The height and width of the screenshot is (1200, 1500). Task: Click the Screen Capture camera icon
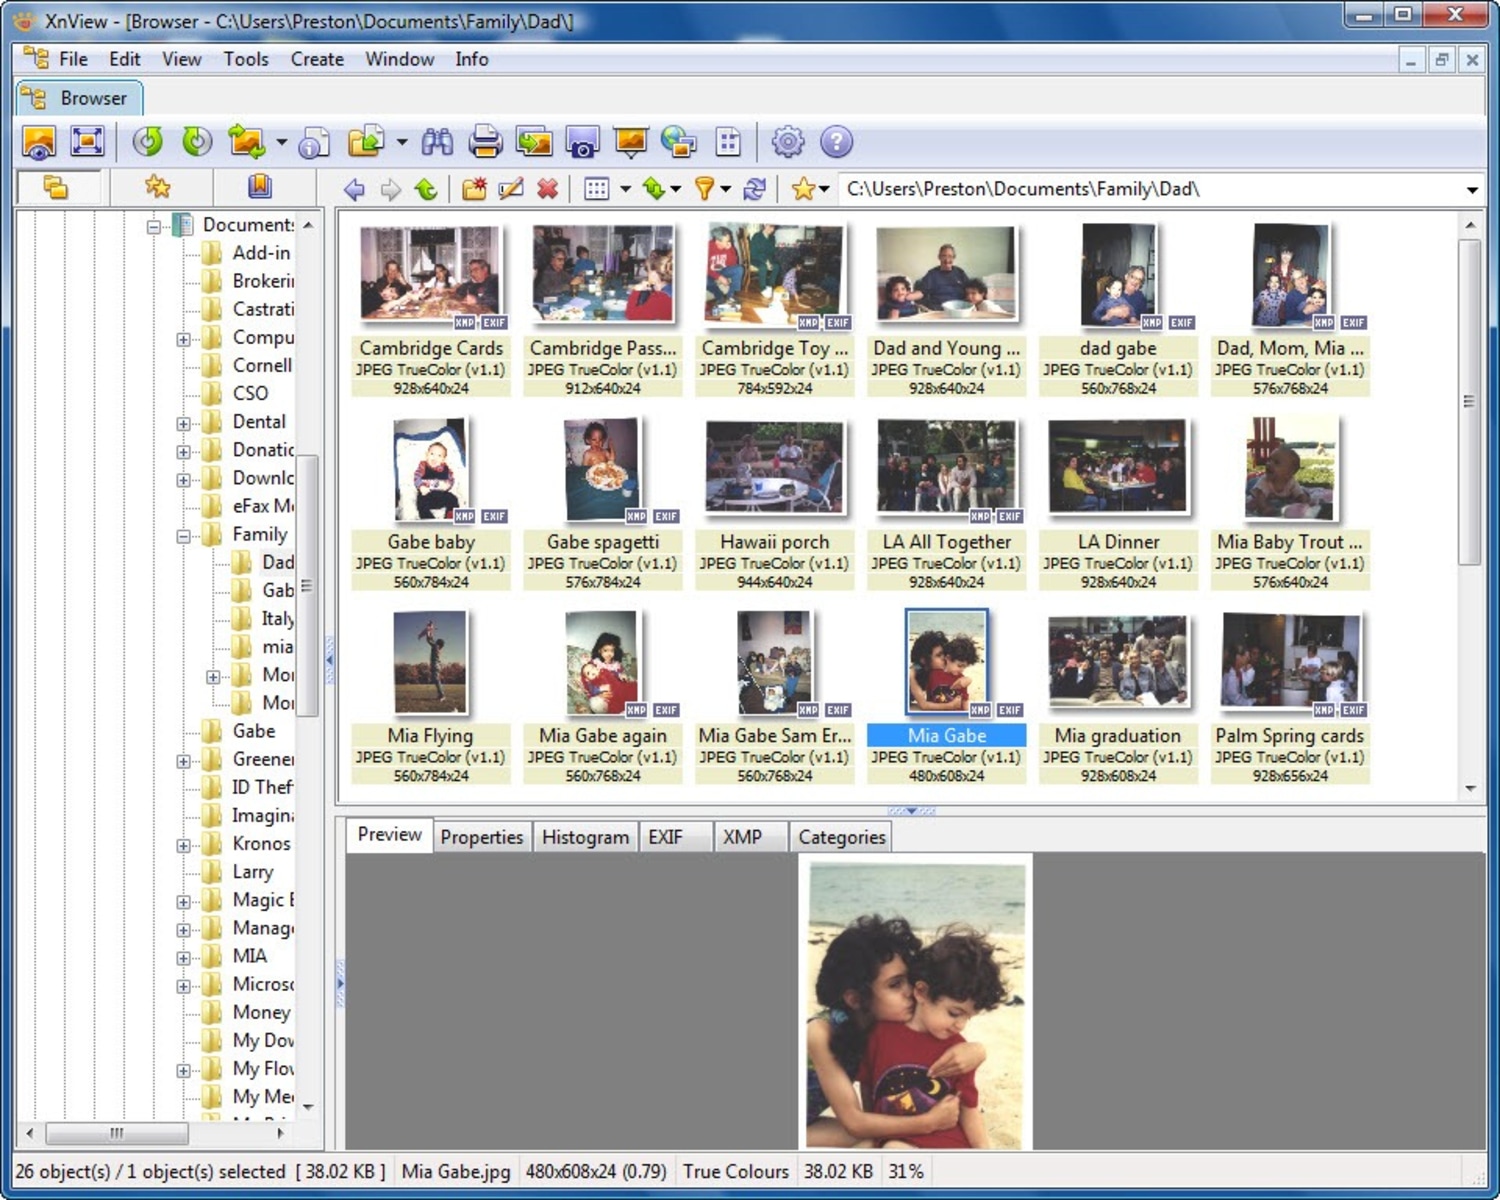pos(581,142)
